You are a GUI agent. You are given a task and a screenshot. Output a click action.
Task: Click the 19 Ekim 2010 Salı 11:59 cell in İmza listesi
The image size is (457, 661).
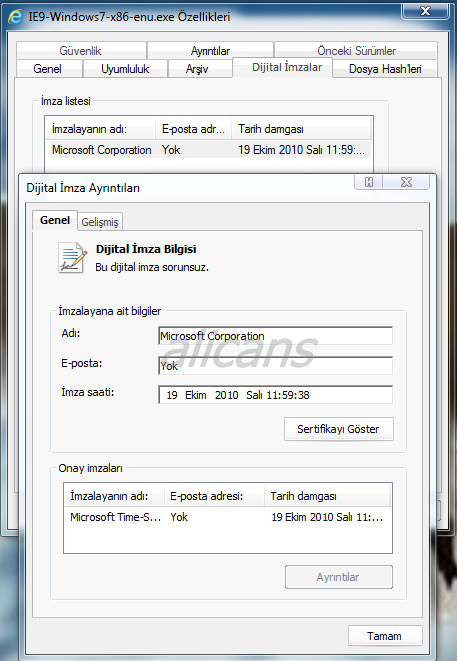[301, 150]
